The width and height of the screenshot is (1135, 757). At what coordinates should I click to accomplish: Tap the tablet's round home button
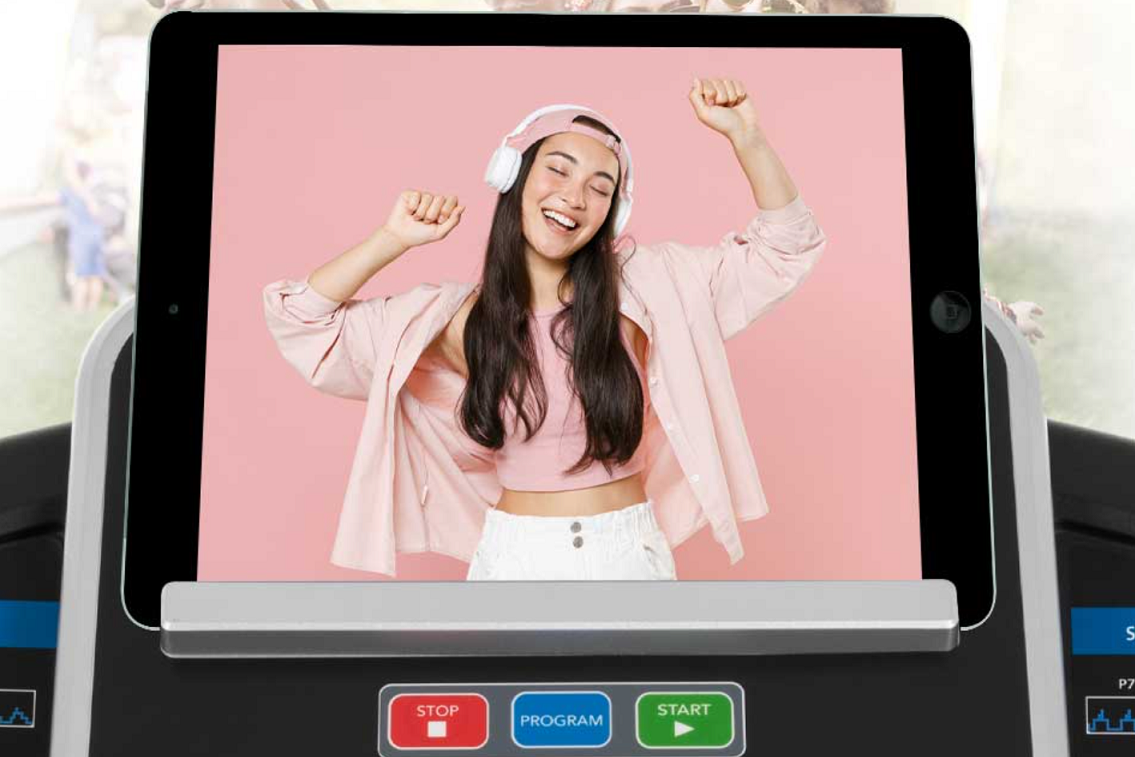click(950, 312)
